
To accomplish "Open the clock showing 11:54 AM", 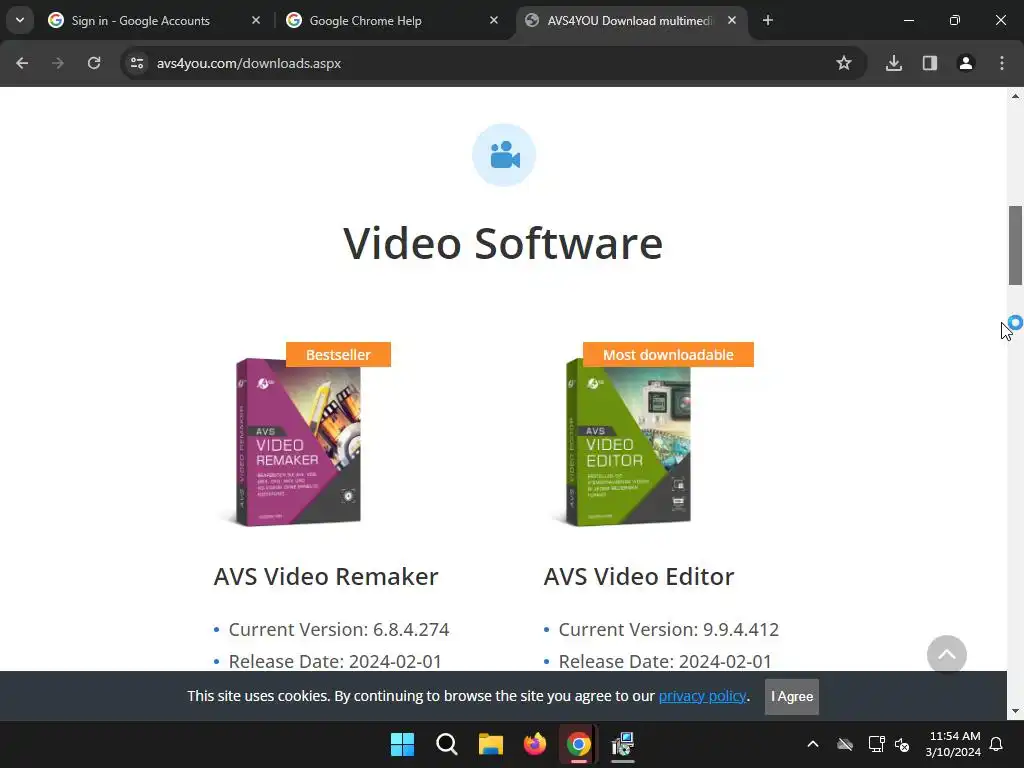I will 953,744.
